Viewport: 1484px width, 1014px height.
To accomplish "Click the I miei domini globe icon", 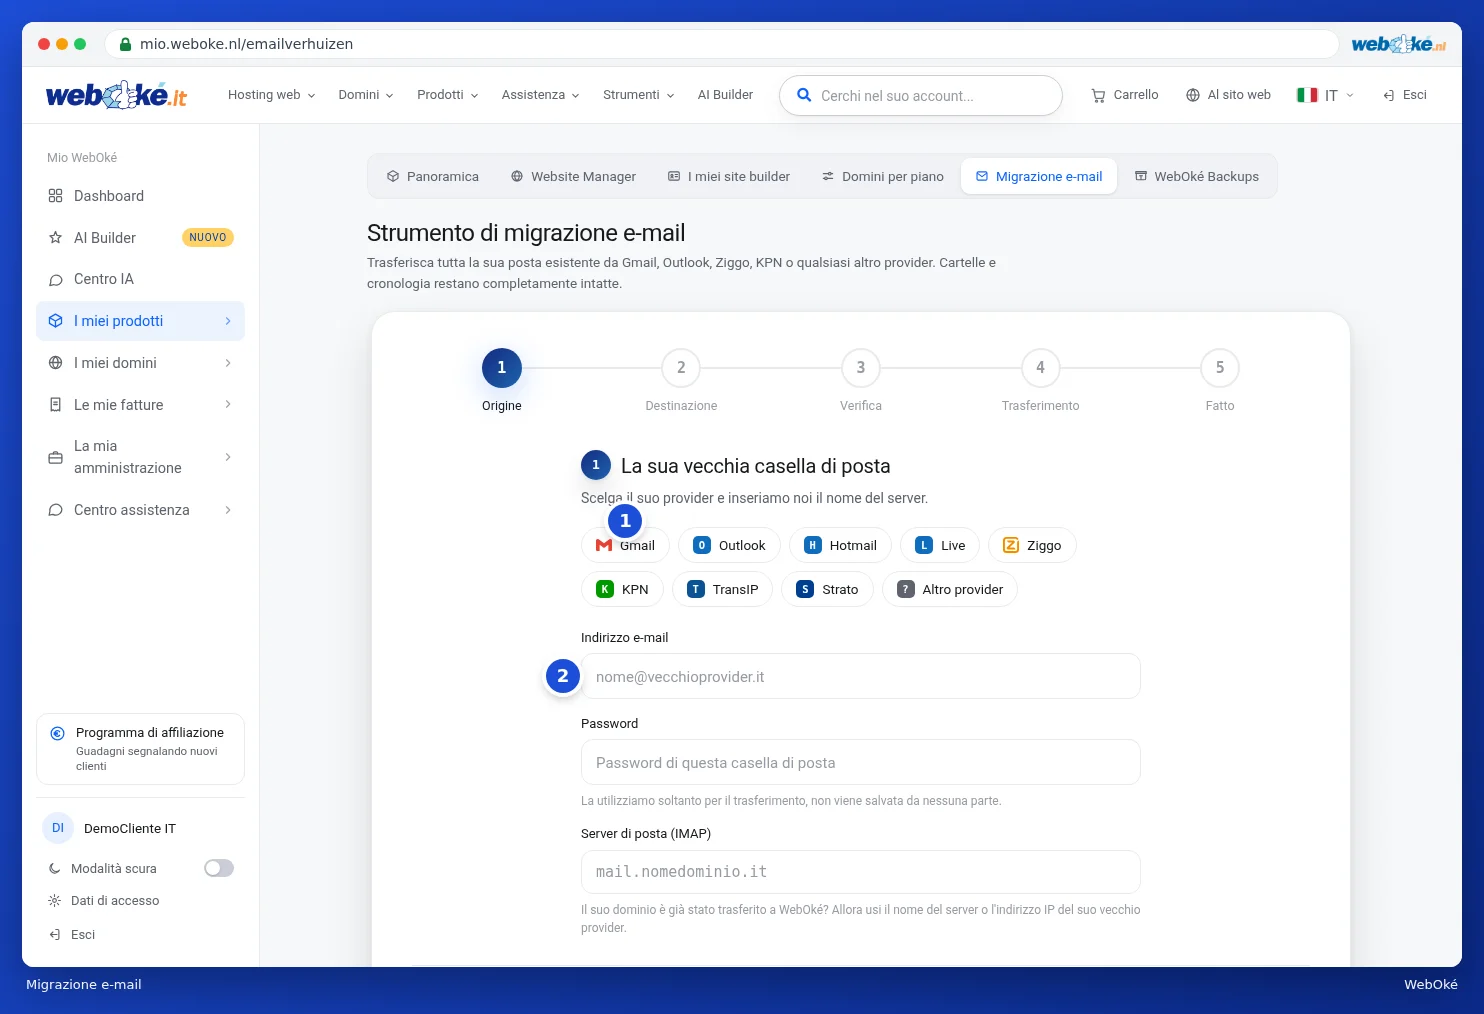I will [x=56, y=363].
